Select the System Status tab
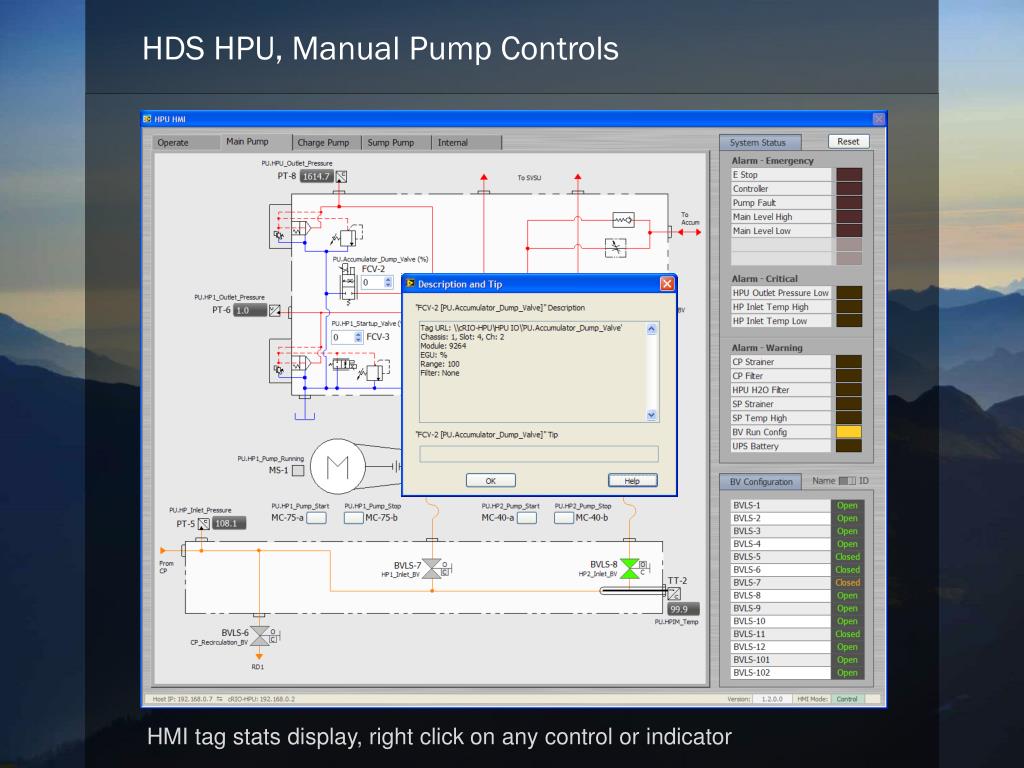This screenshot has height=768, width=1024. pos(758,142)
